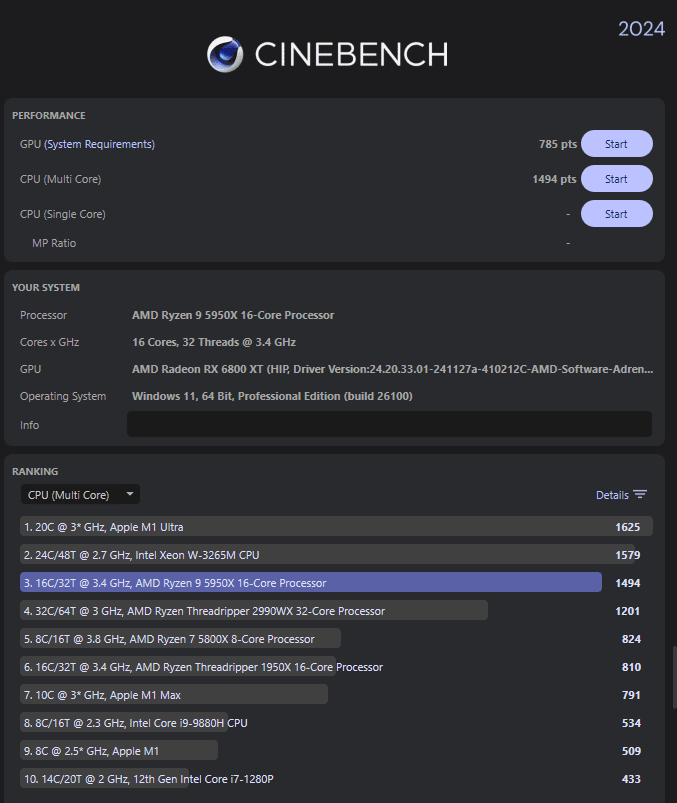Click the 1201 score in ranking
This screenshot has width=677, height=803.
click(627, 611)
